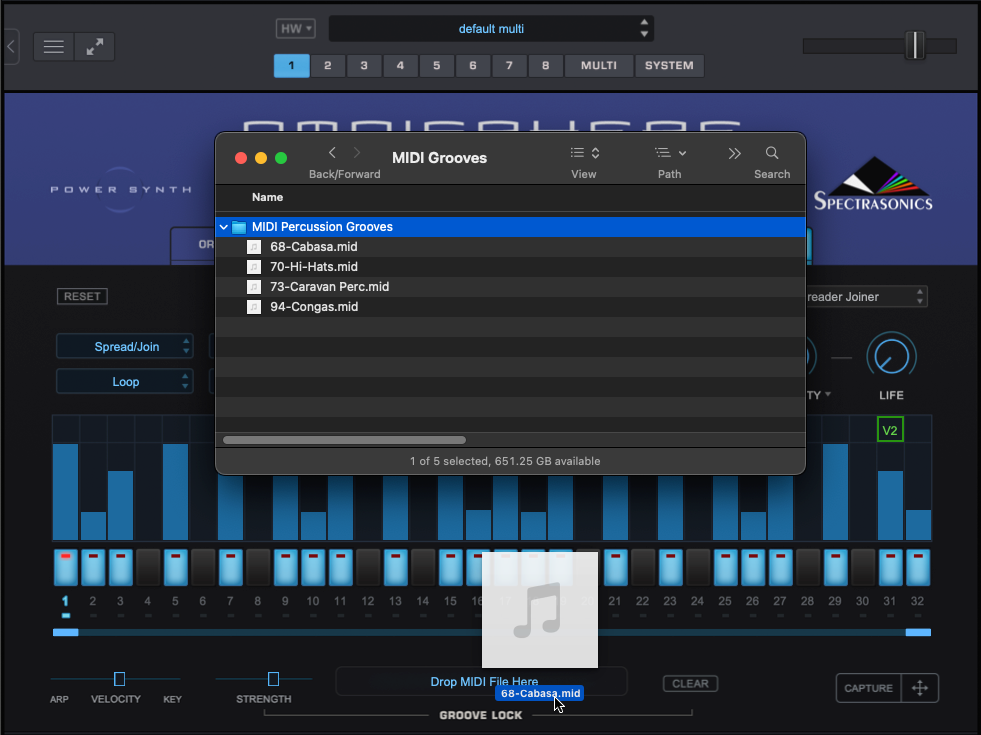Select part 8 tab
This screenshot has height=735, width=981.
tap(546, 66)
